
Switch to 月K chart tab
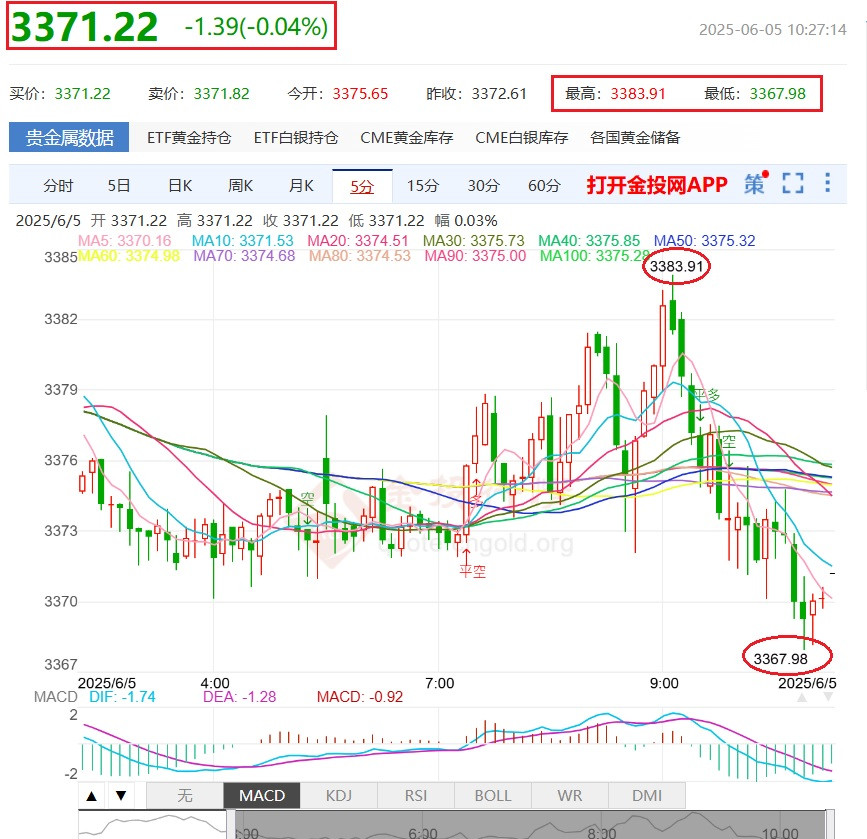(301, 186)
